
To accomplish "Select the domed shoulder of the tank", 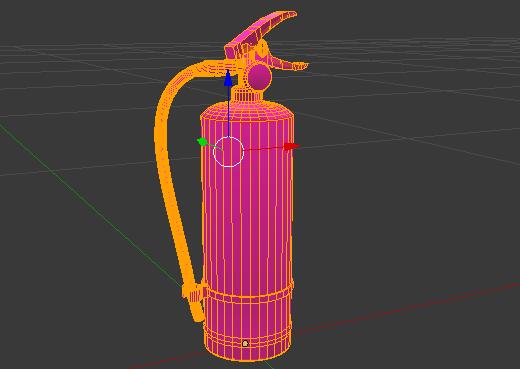I will tap(247, 110).
